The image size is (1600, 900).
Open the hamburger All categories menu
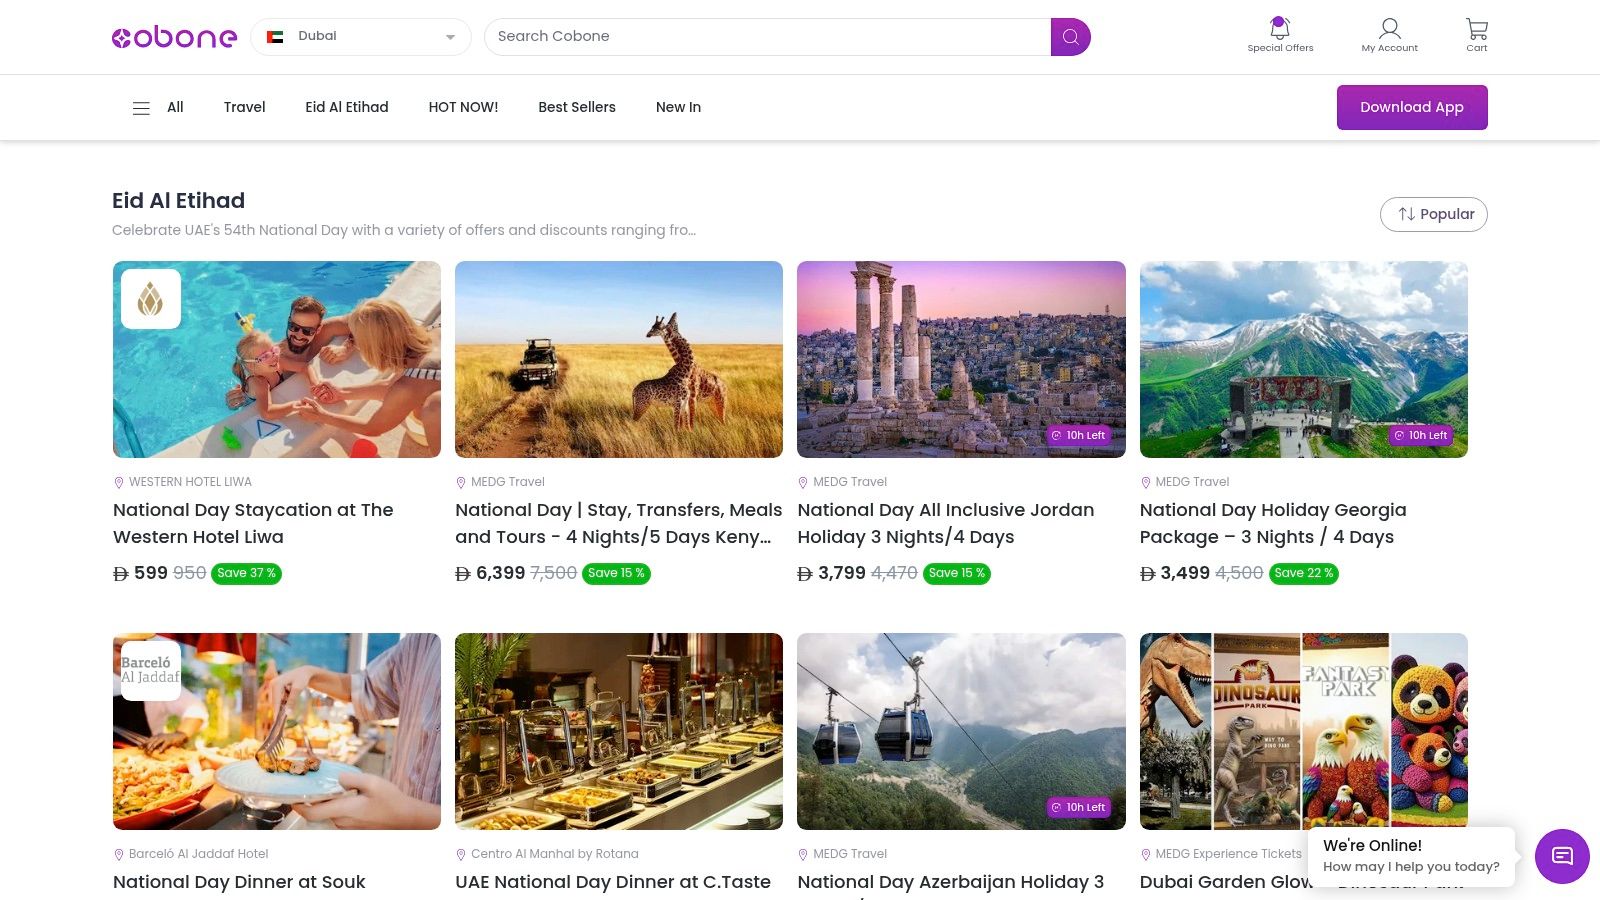[142, 108]
